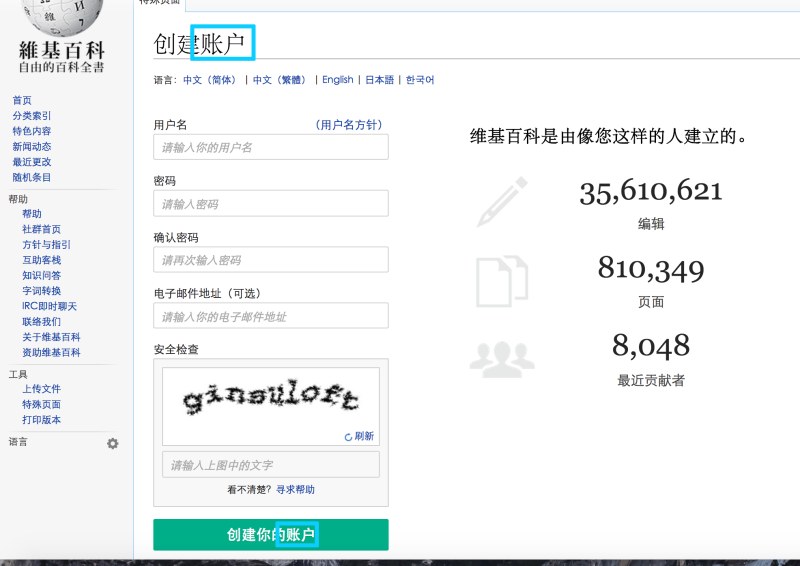Open 上传文件 in the tools section
This screenshot has height=566, width=800.
(41, 388)
